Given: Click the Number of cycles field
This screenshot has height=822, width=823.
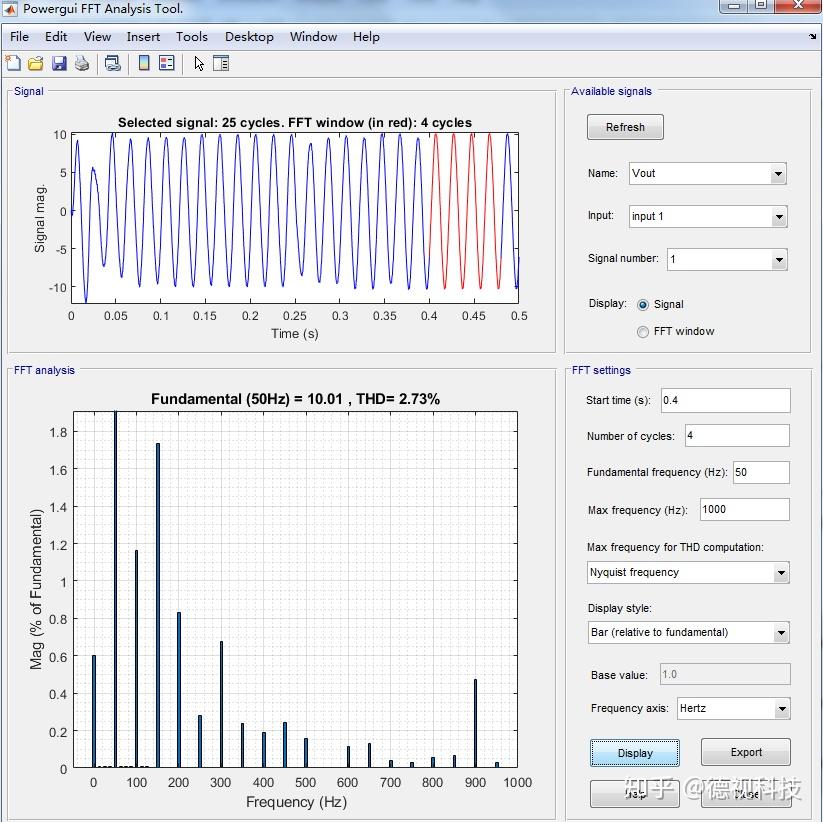Looking at the screenshot, I should [x=737, y=436].
